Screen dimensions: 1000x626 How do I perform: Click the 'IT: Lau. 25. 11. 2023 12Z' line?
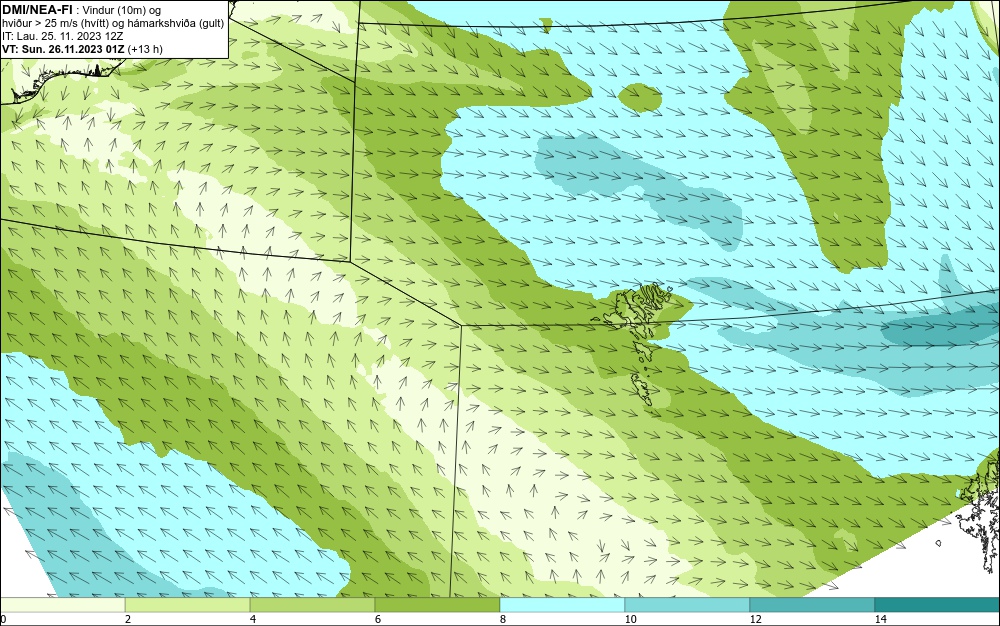[62, 36]
